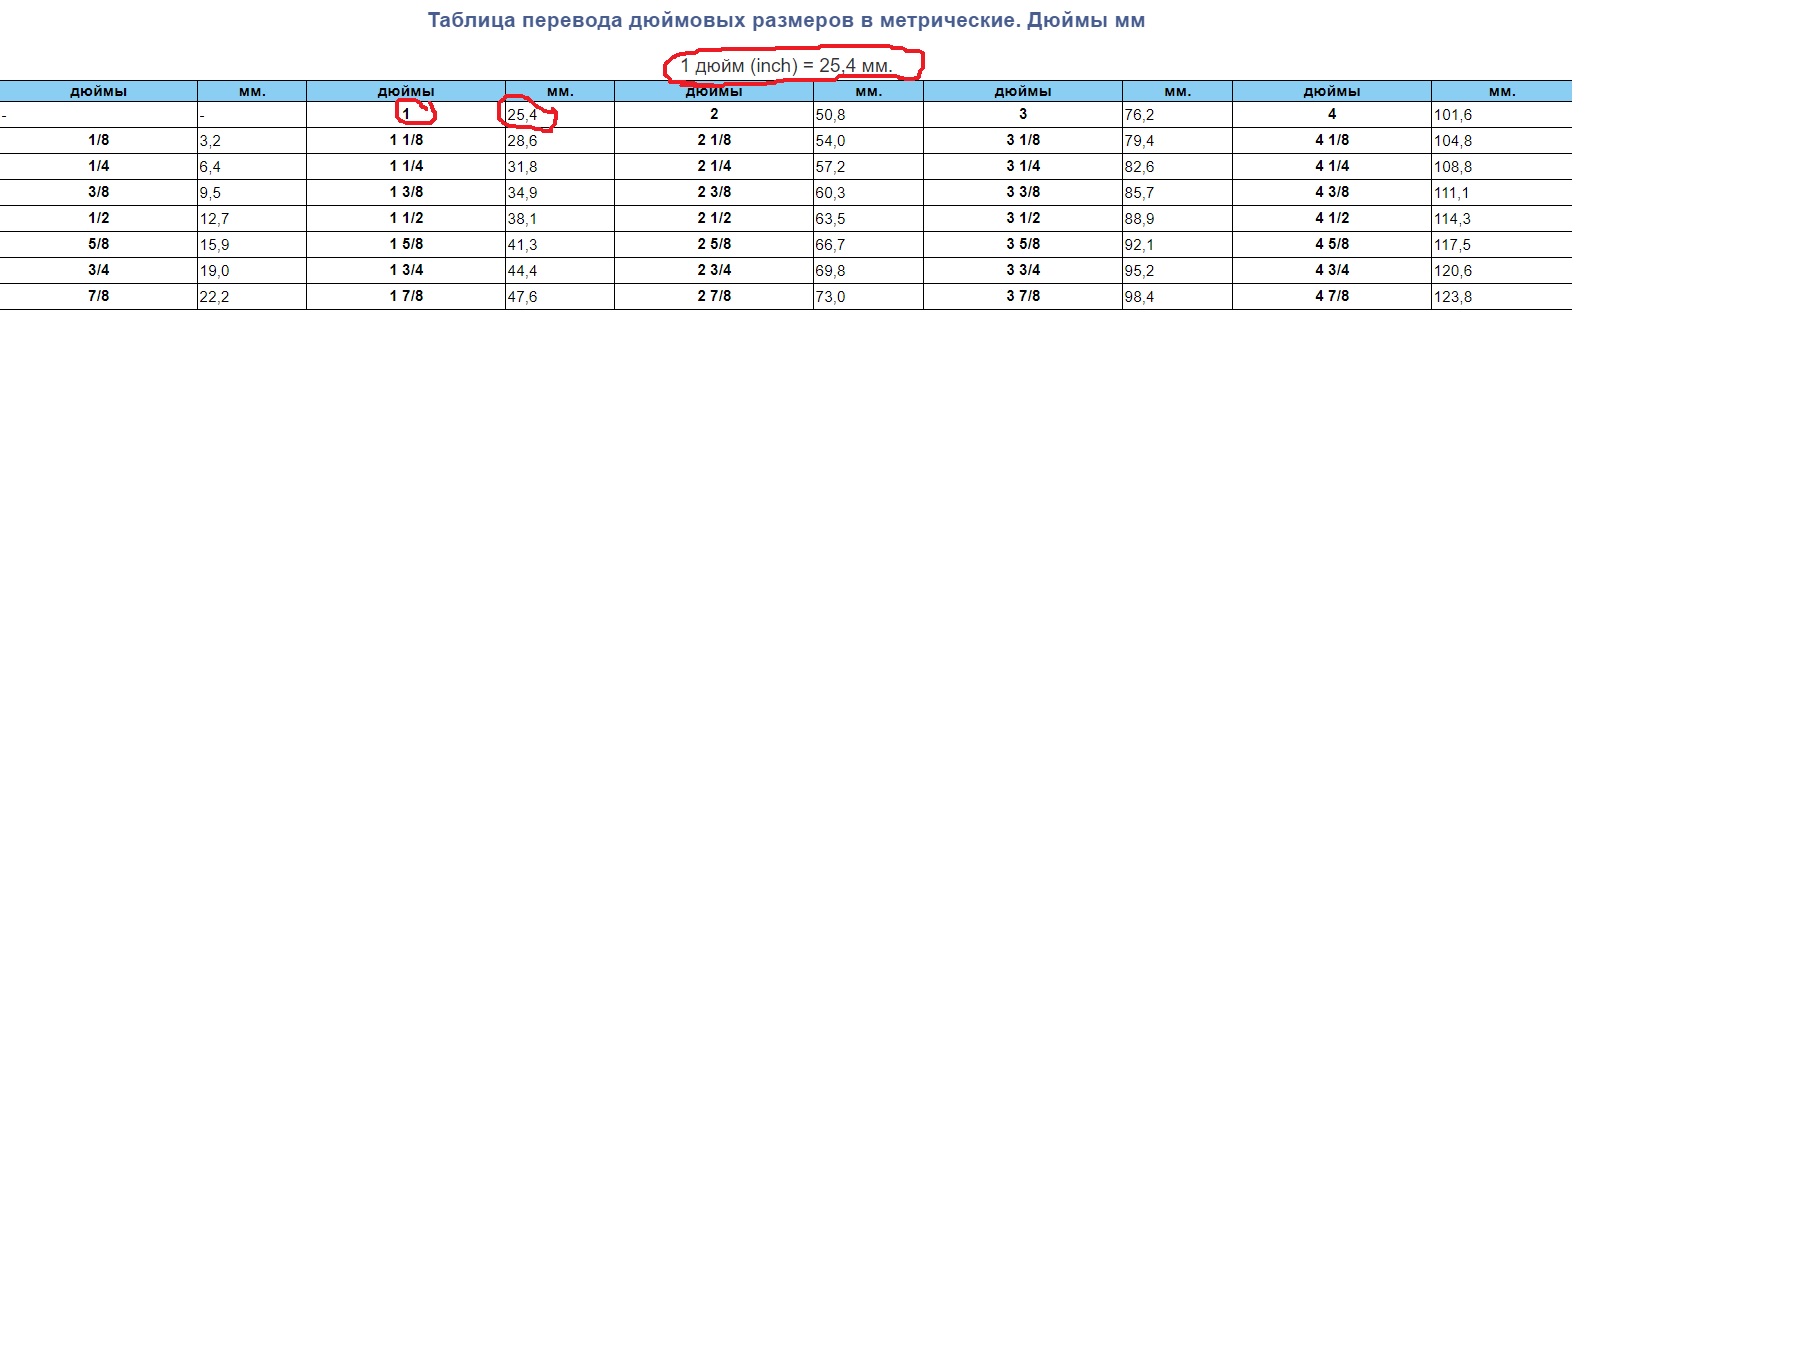
Task: Select the '4 3/8' inches cell
Action: coord(1332,192)
